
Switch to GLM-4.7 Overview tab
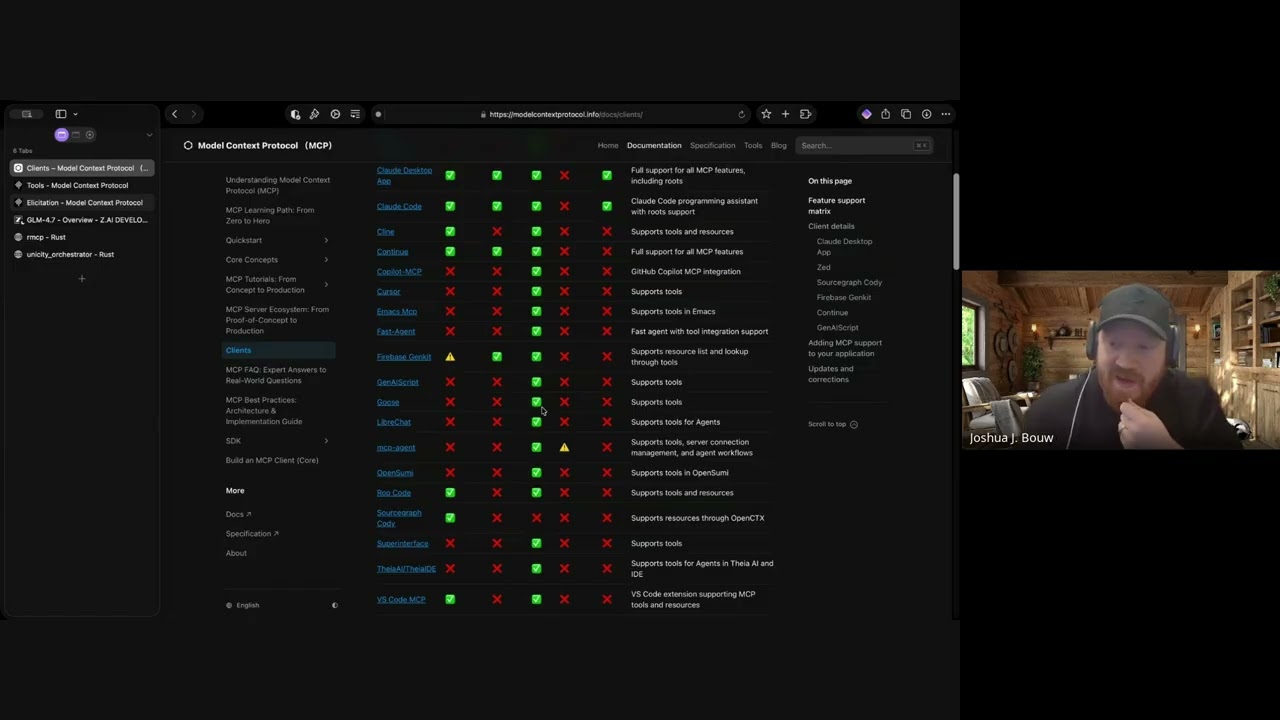(82, 220)
